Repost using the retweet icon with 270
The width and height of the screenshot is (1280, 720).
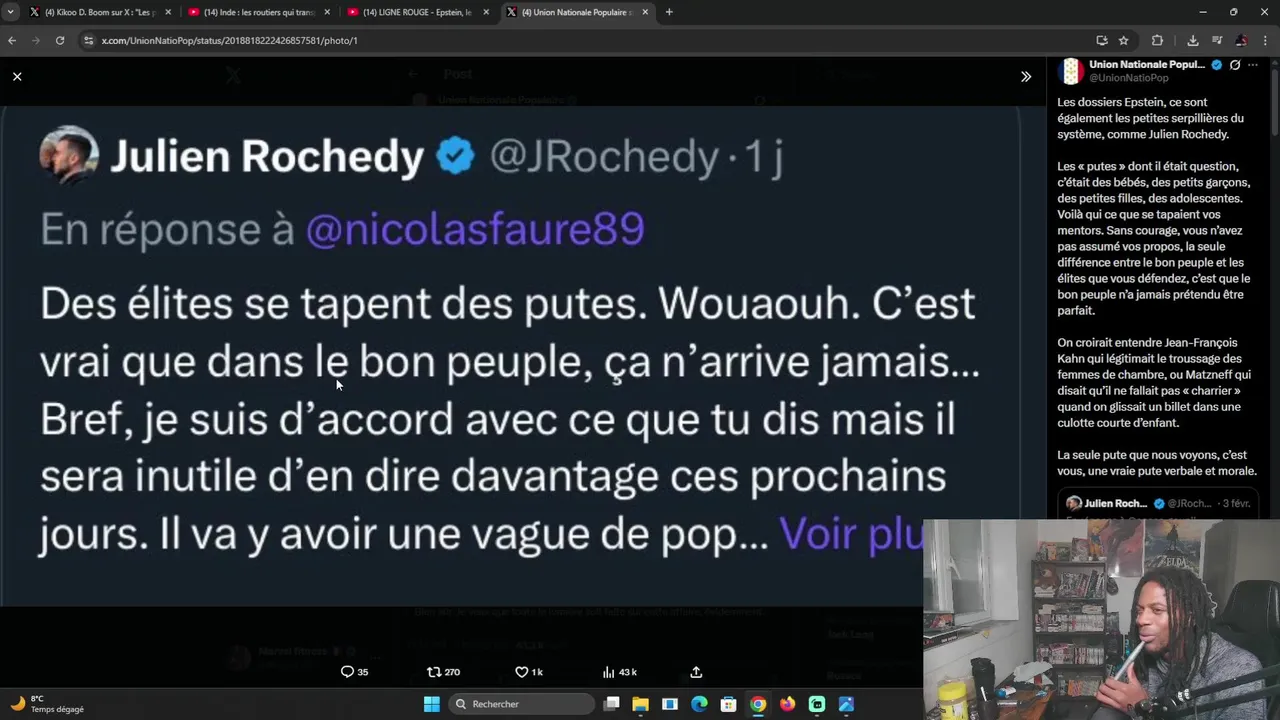coord(443,672)
